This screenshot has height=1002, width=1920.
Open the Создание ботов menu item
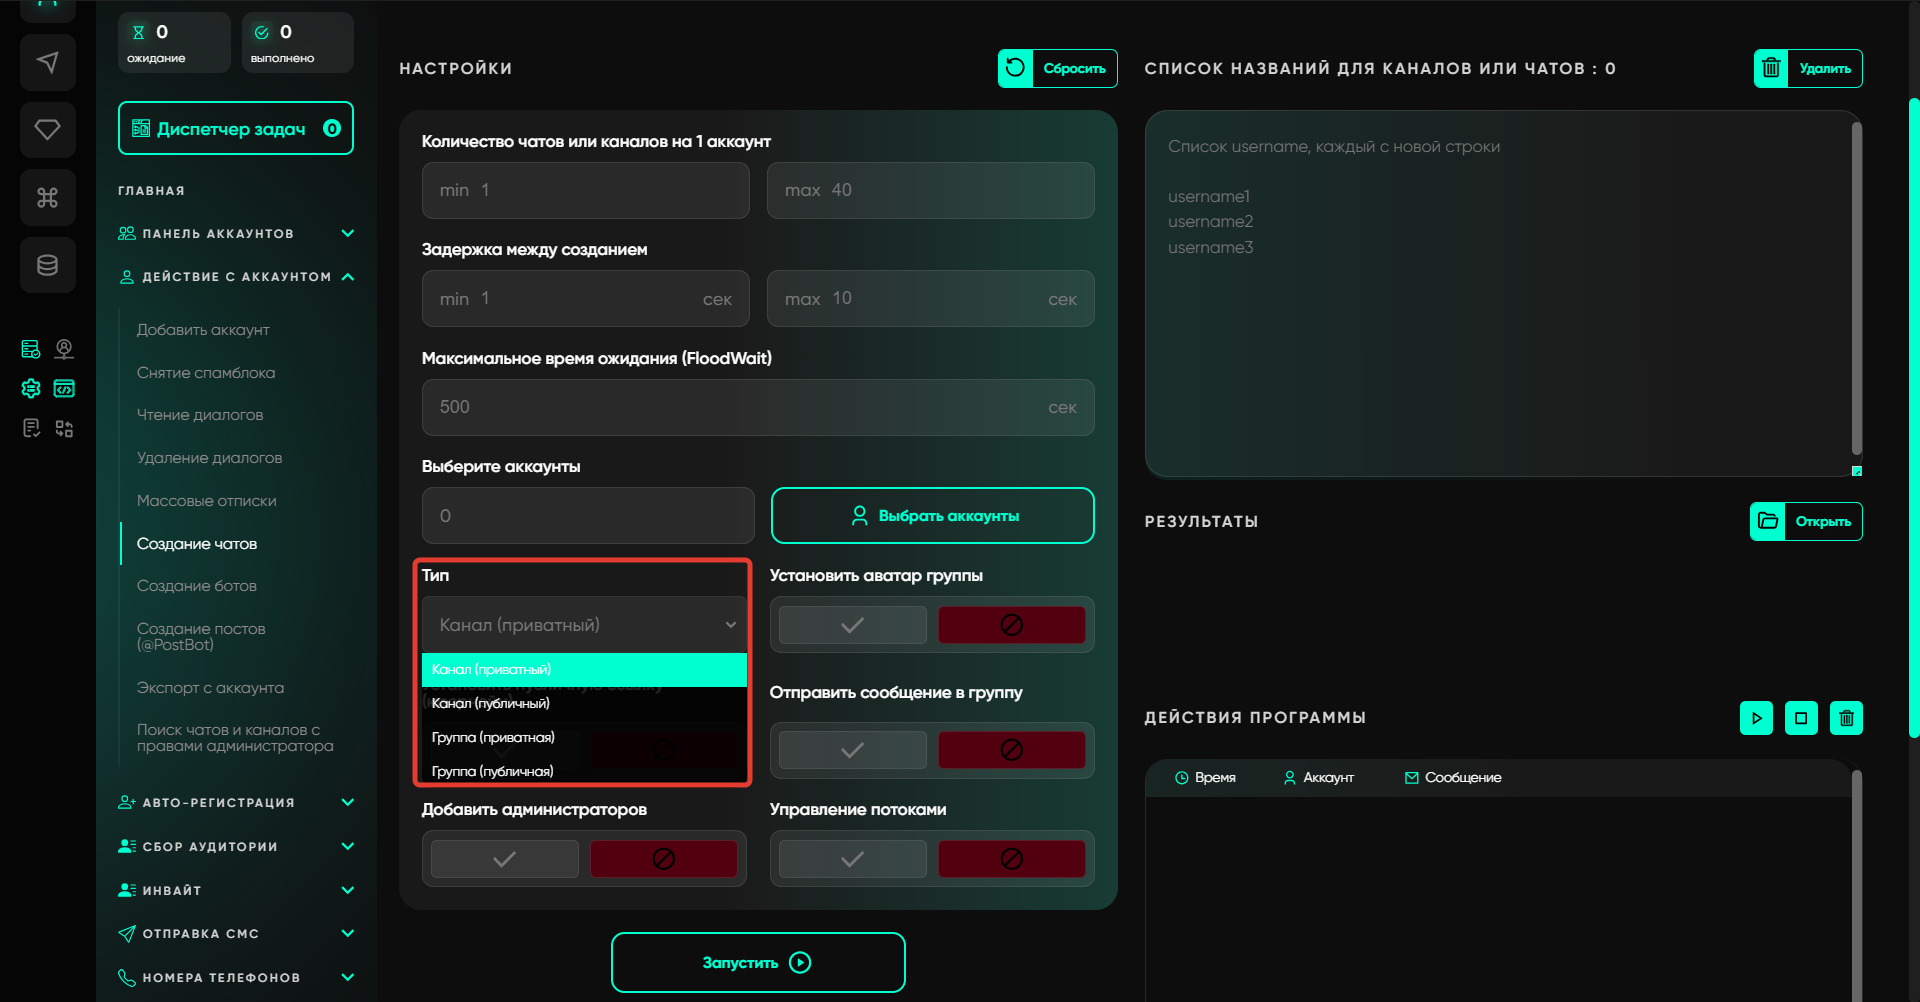click(197, 586)
